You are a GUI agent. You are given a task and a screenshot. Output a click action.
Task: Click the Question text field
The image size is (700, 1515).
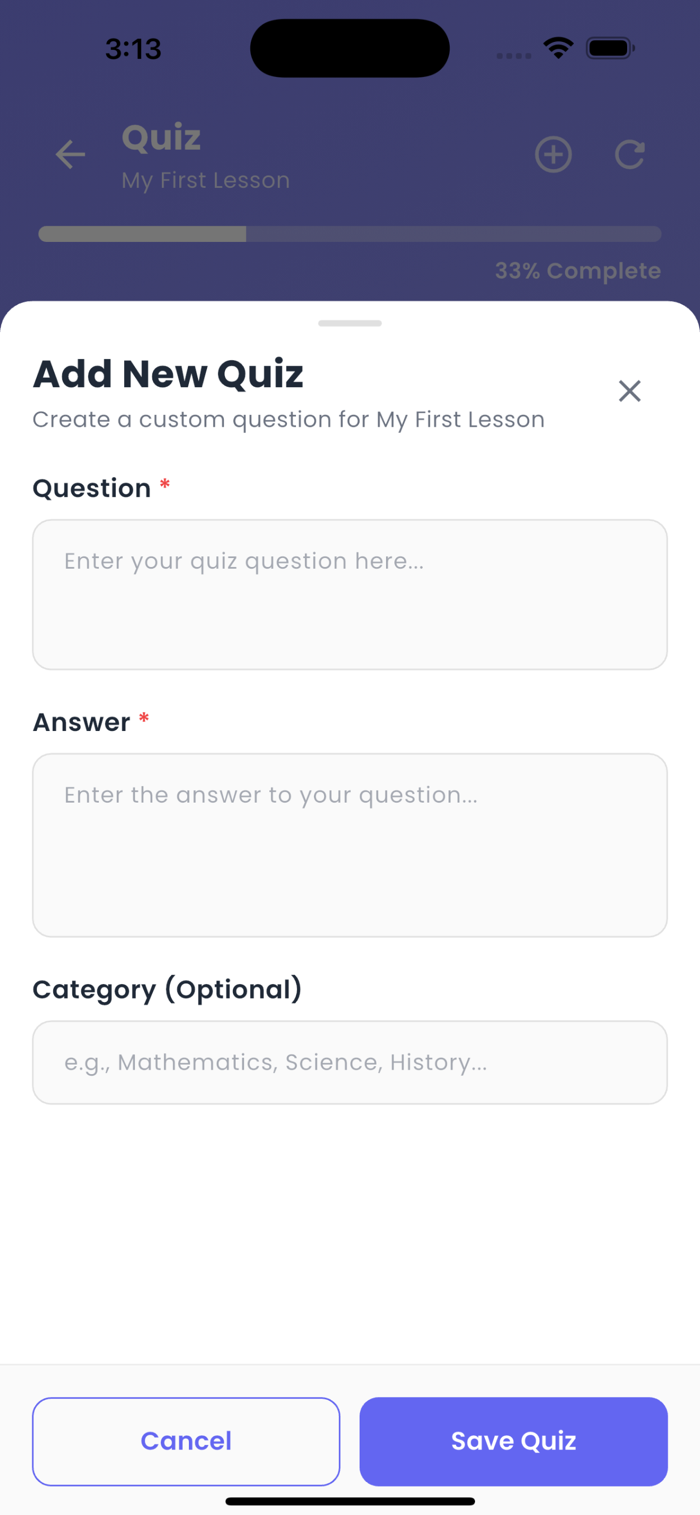(x=350, y=594)
